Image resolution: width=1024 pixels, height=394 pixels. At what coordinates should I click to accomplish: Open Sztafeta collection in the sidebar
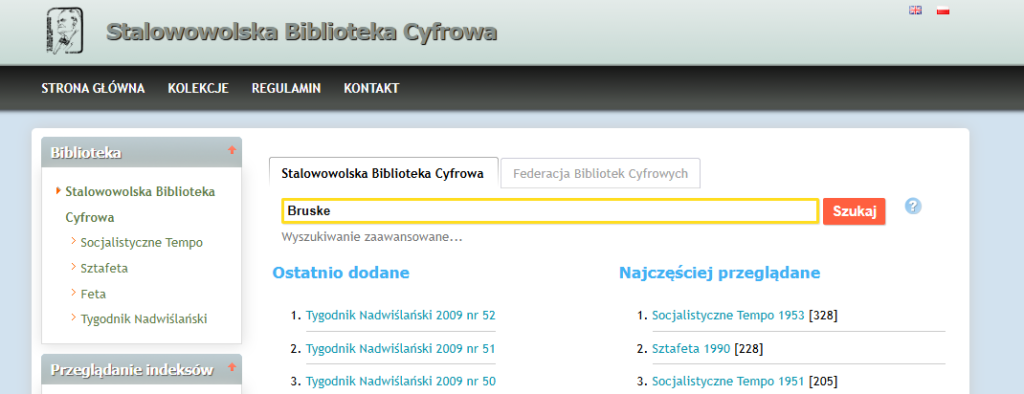coord(104,268)
